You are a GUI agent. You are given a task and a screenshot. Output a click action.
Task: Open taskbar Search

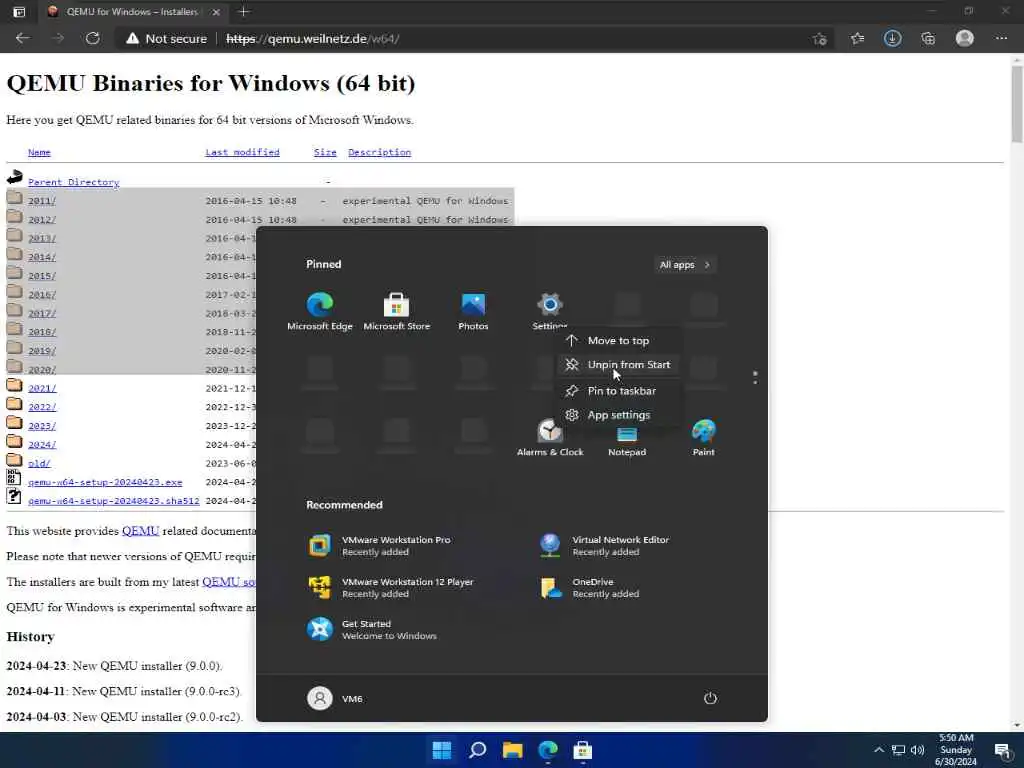[x=477, y=750]
